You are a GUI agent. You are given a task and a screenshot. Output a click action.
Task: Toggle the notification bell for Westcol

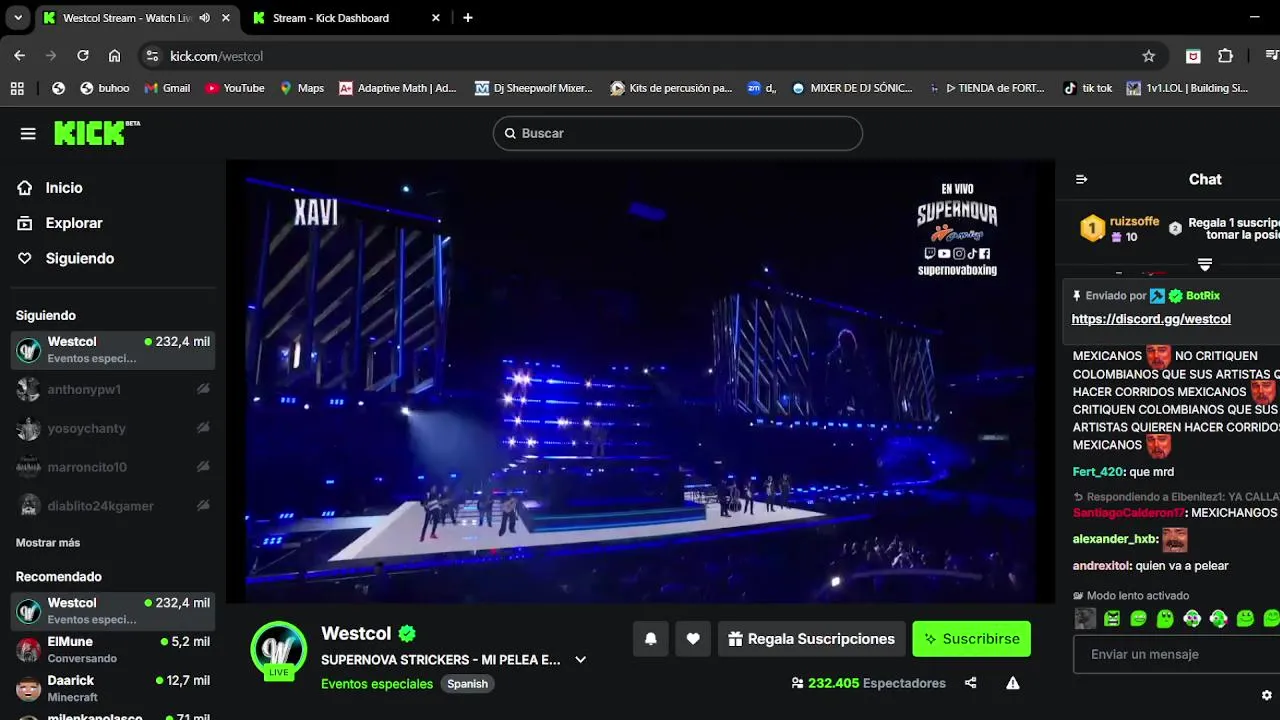(651, 639)
